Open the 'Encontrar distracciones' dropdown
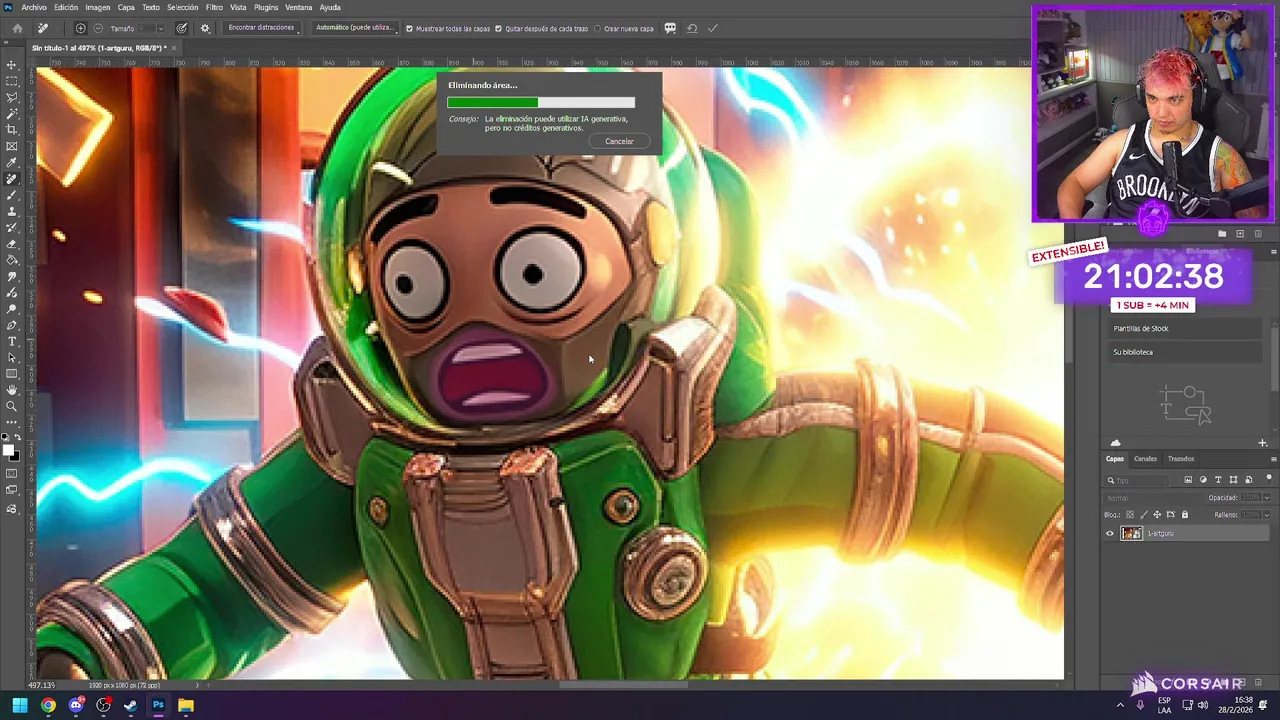The width and height of the screenshot is (1280, 720). (x=262, y=28)
